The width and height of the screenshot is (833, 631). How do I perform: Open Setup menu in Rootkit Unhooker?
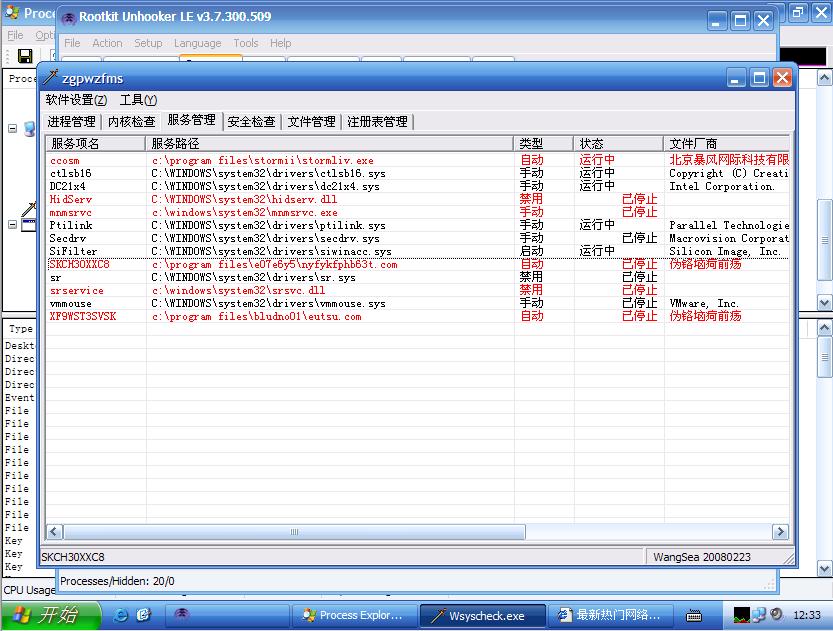(x=148, y=43)
